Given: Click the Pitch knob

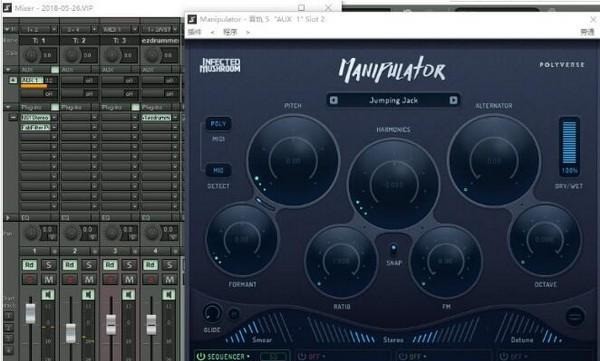Looking at the screenshot, I should [293, 161].
